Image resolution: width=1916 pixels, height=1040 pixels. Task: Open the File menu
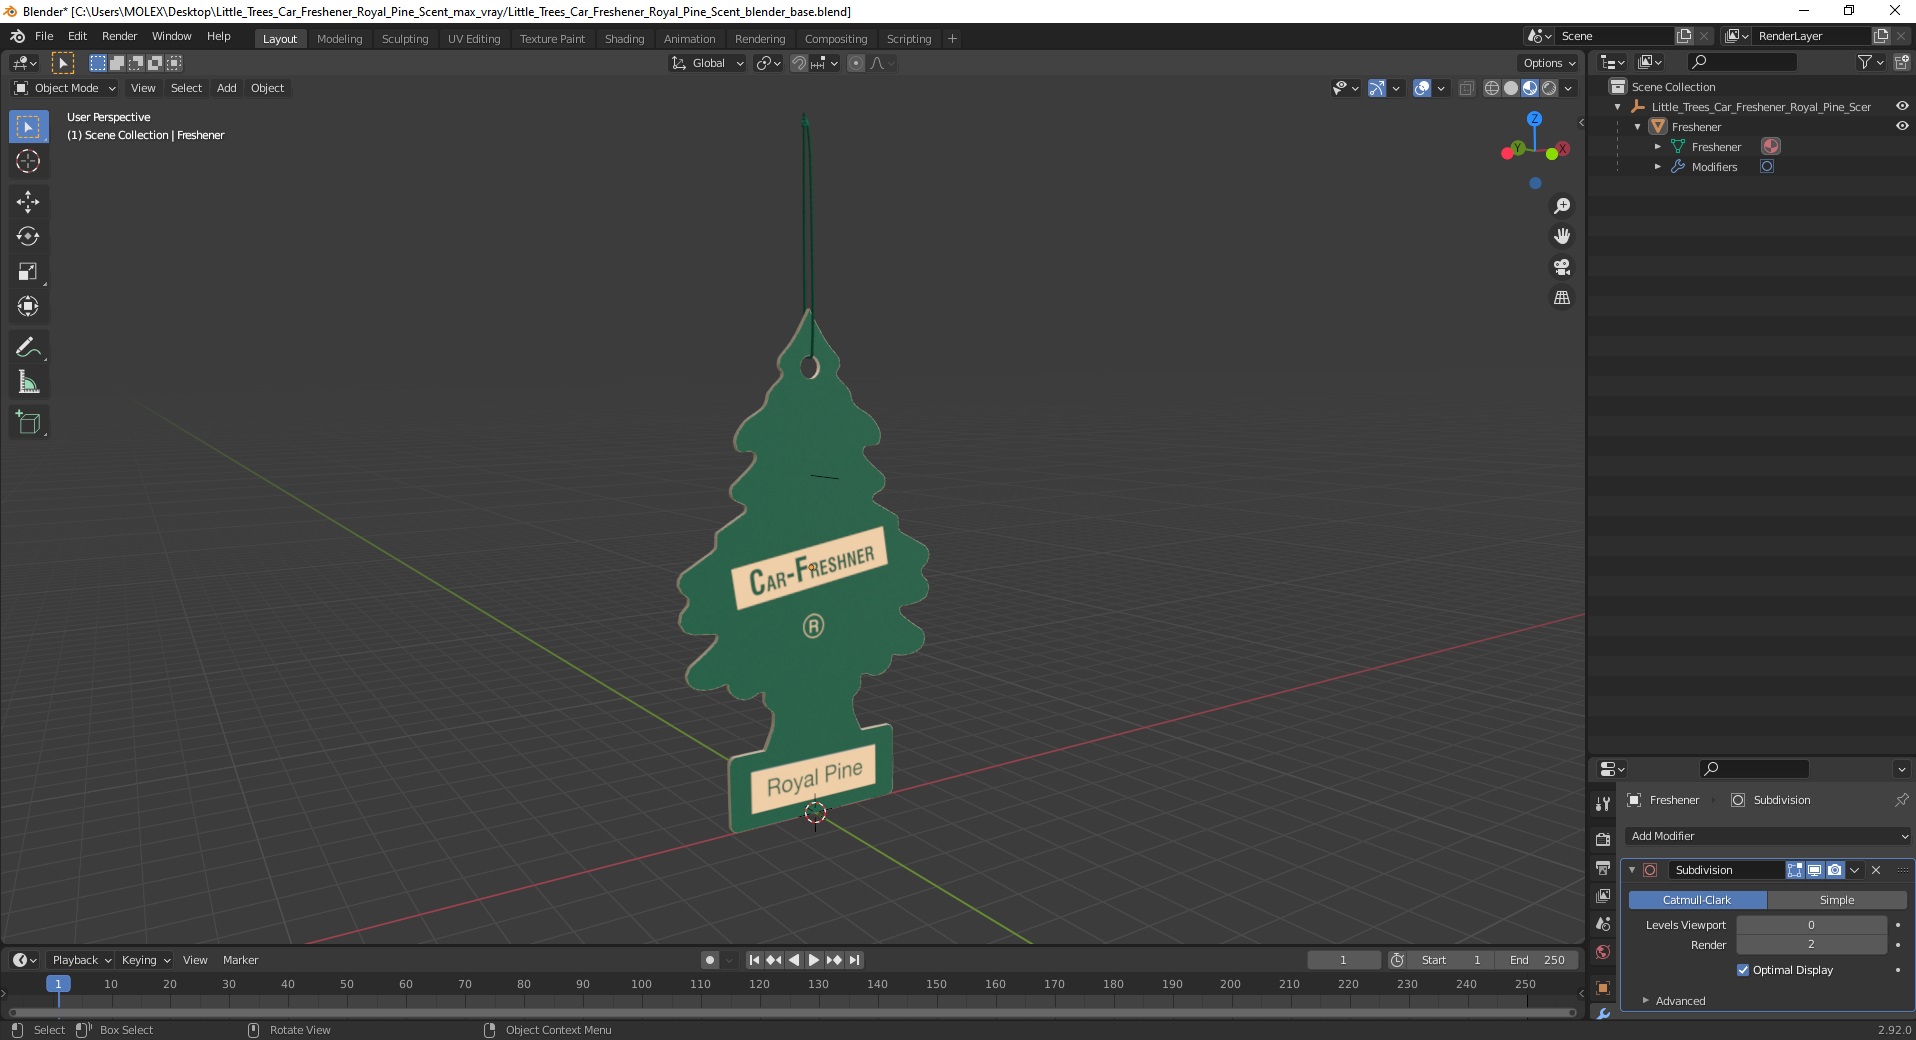click(44, 36)
